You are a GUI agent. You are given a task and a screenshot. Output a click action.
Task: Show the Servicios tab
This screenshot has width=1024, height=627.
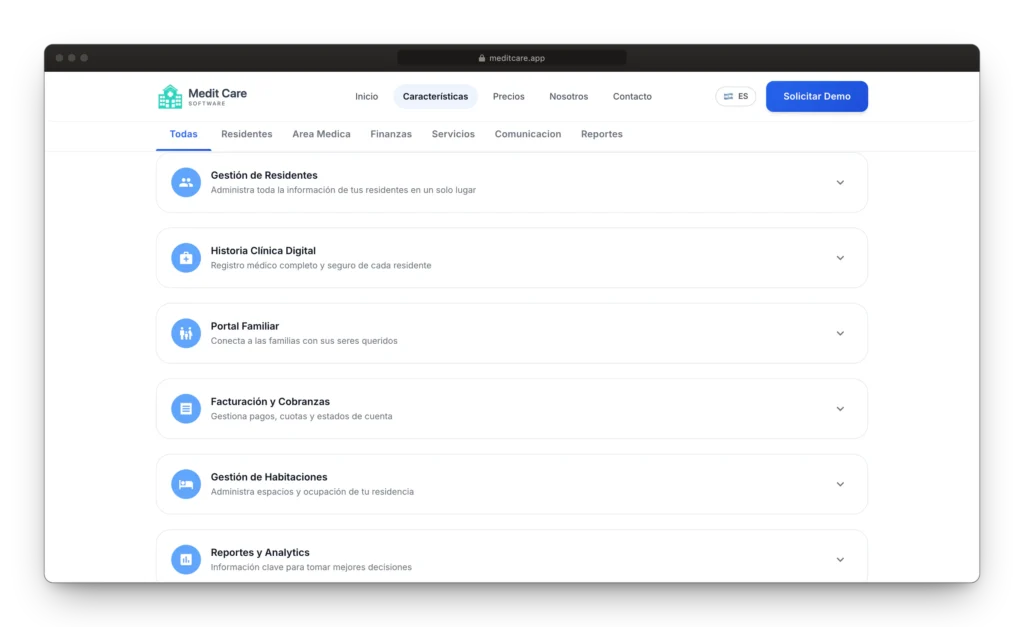pos(453,134)
